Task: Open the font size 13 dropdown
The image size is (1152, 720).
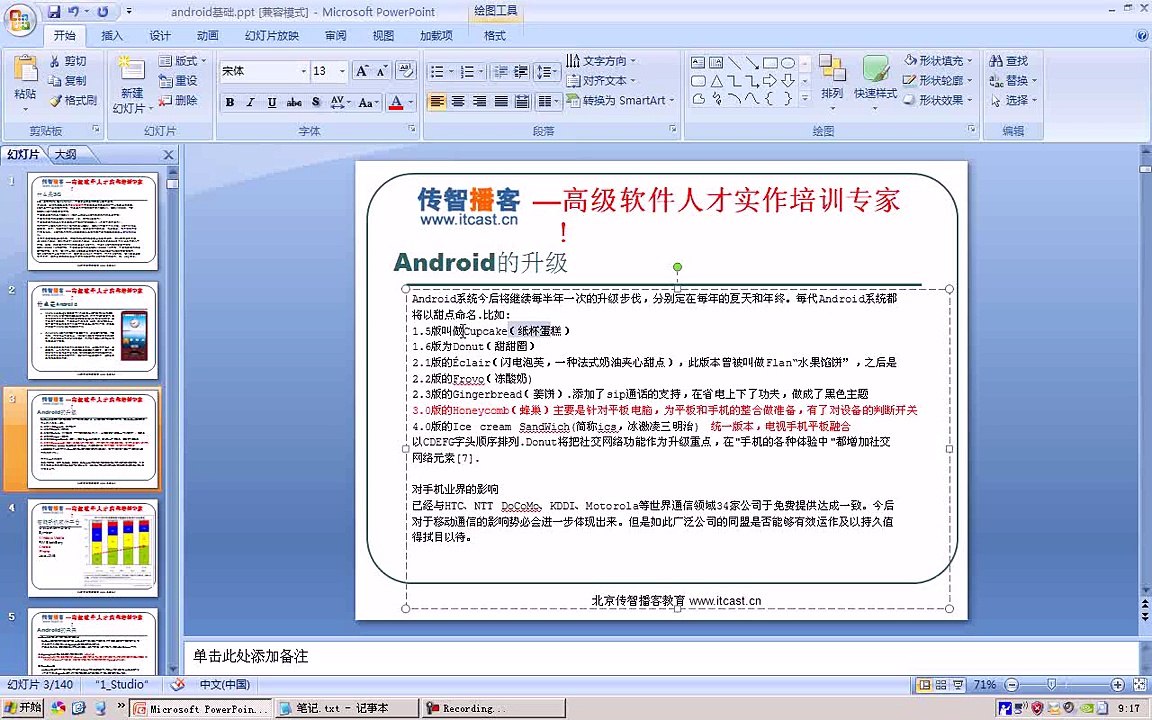Action: point(342,71)
